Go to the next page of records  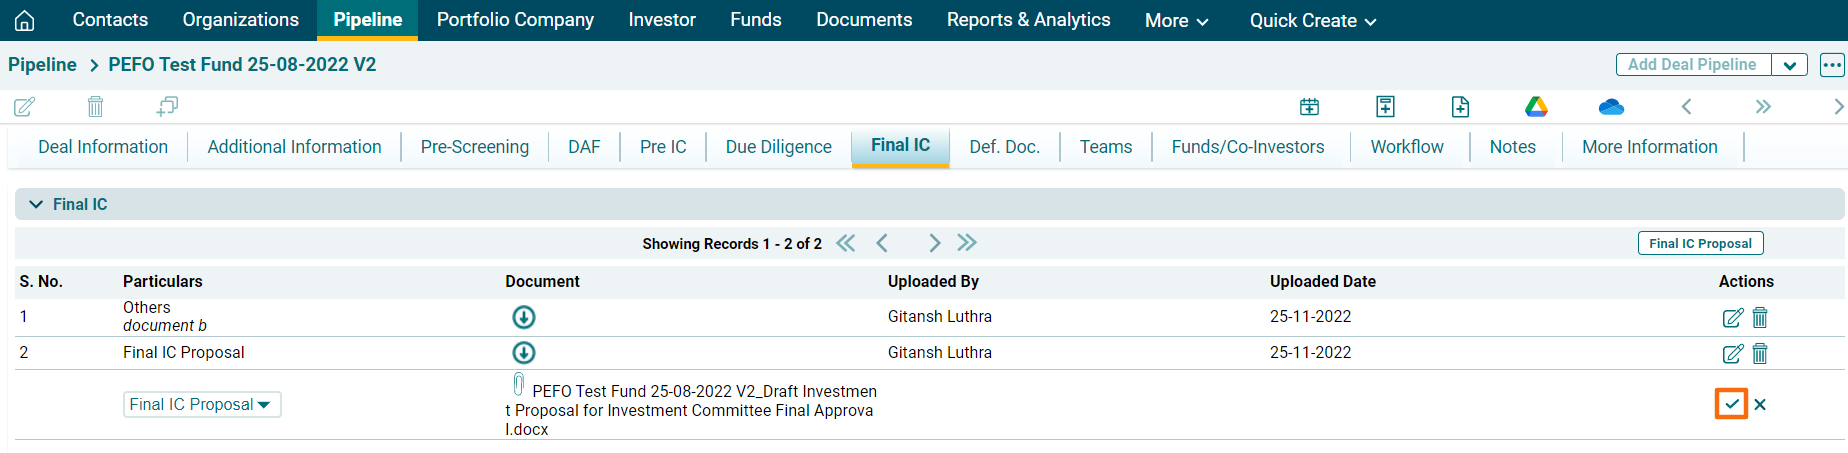[934, 243]
